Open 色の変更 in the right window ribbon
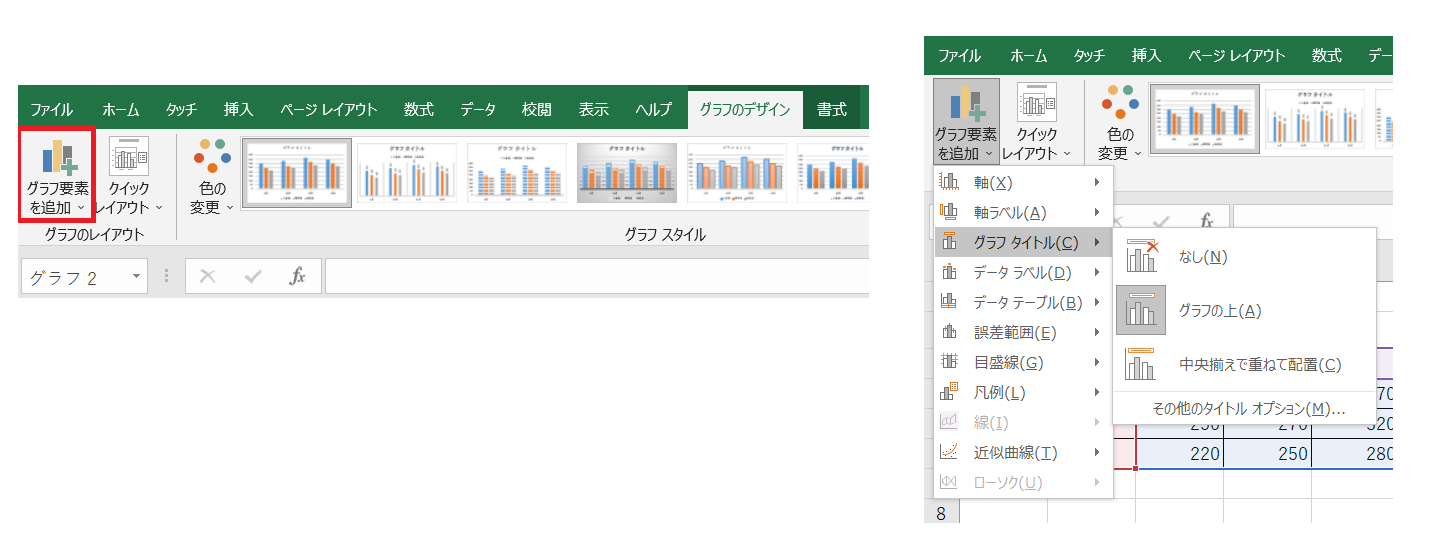 point(1119,124)
